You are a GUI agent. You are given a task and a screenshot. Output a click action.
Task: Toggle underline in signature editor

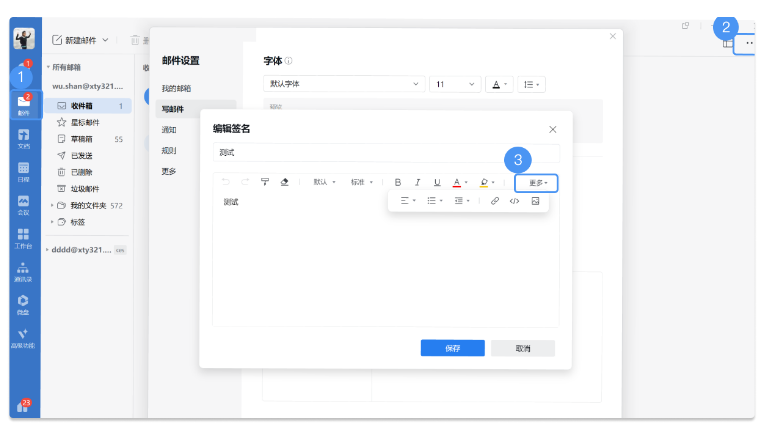click(x=437, y=182)
